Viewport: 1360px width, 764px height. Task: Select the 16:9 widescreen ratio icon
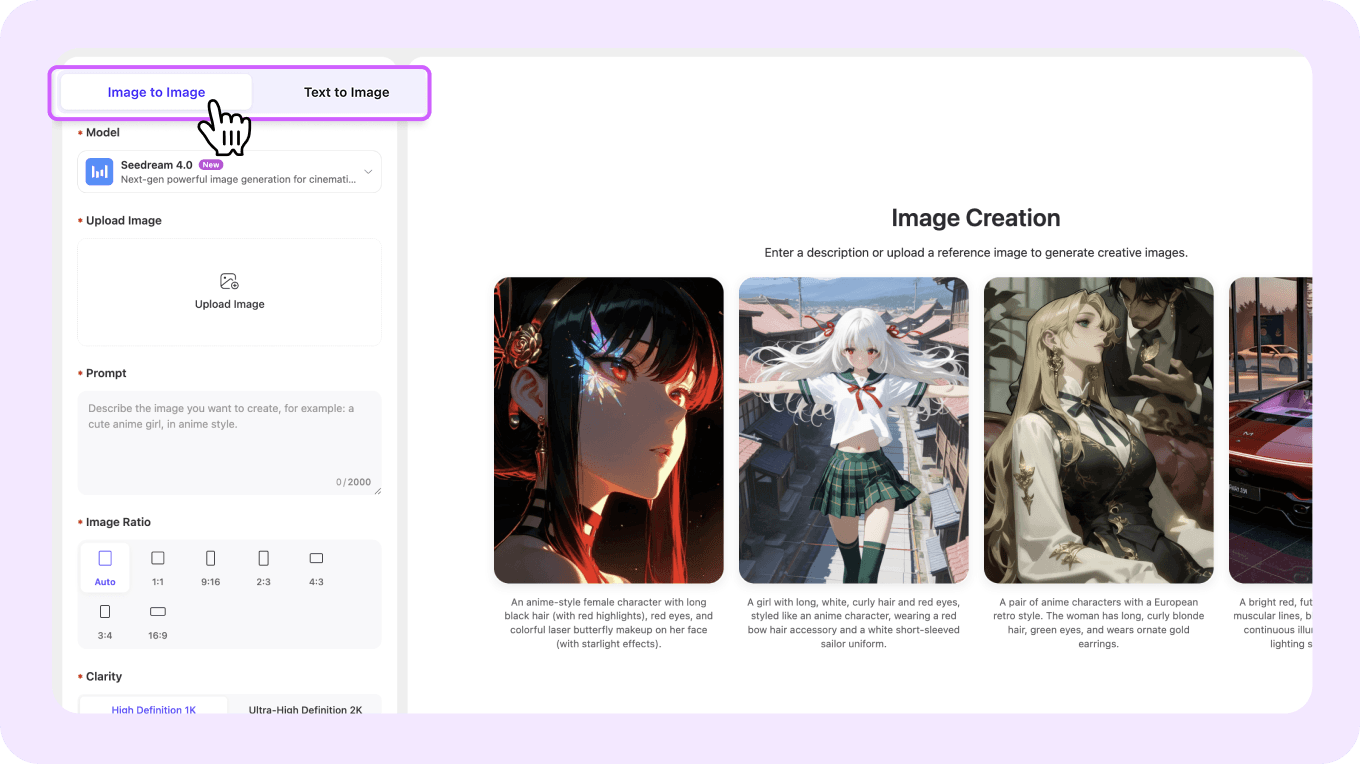(158, 611)
